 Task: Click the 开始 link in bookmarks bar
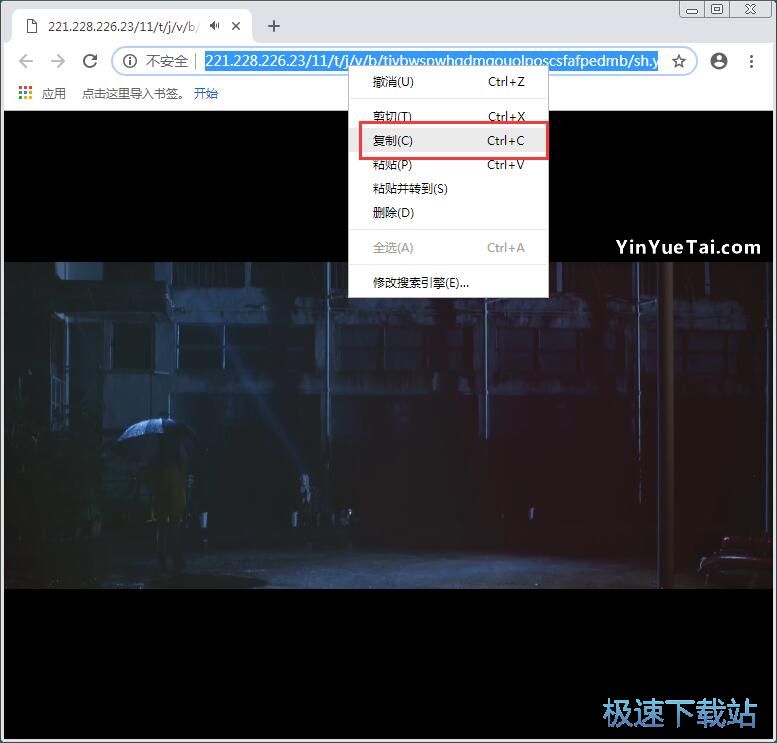[x=206, y=93]
